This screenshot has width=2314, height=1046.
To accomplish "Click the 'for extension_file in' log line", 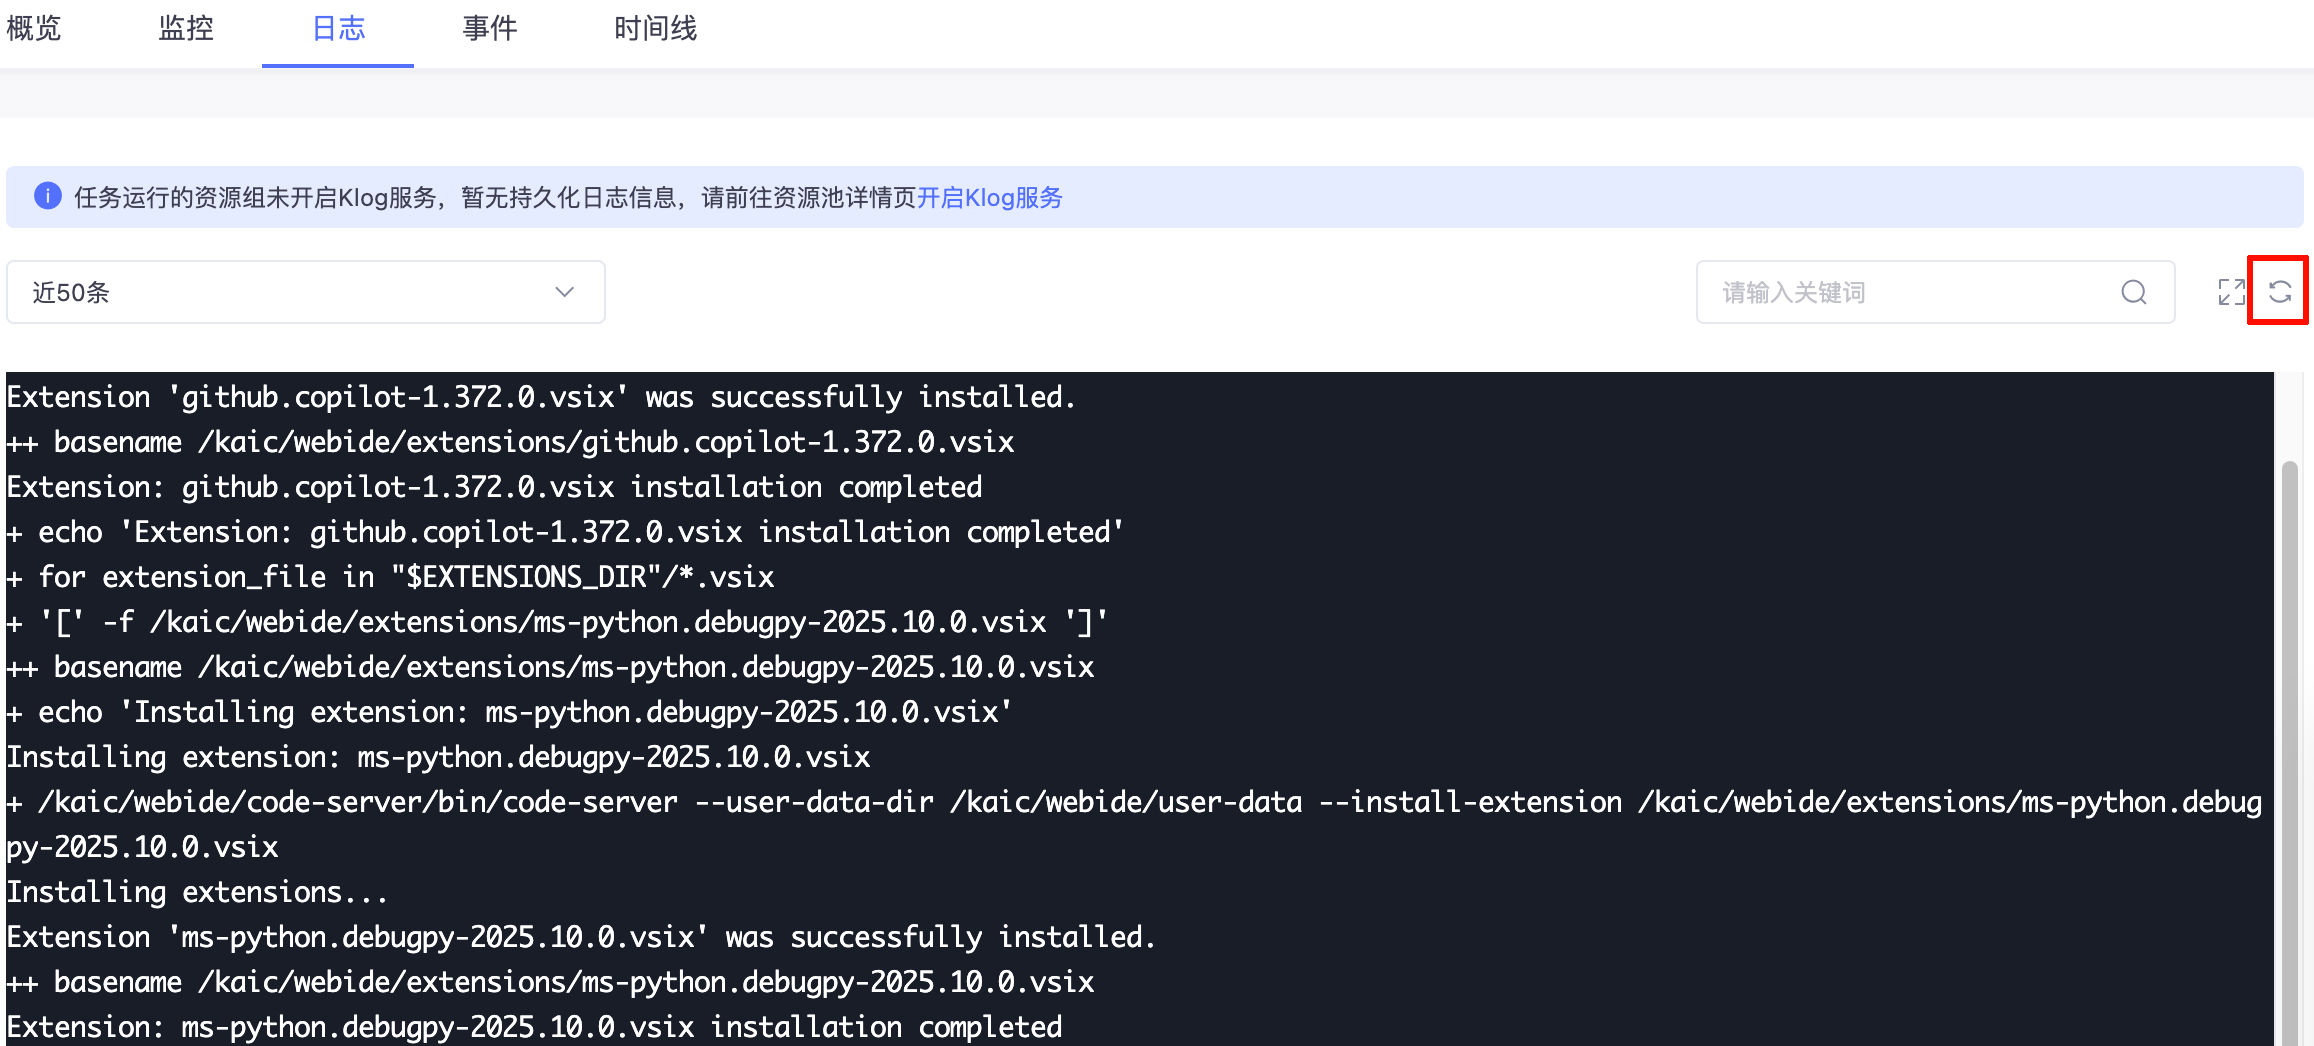I will coord(390,576).
